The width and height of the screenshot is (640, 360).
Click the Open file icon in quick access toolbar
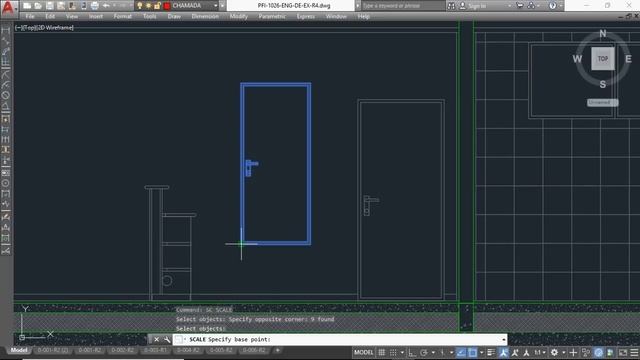(x=38, y=6)
